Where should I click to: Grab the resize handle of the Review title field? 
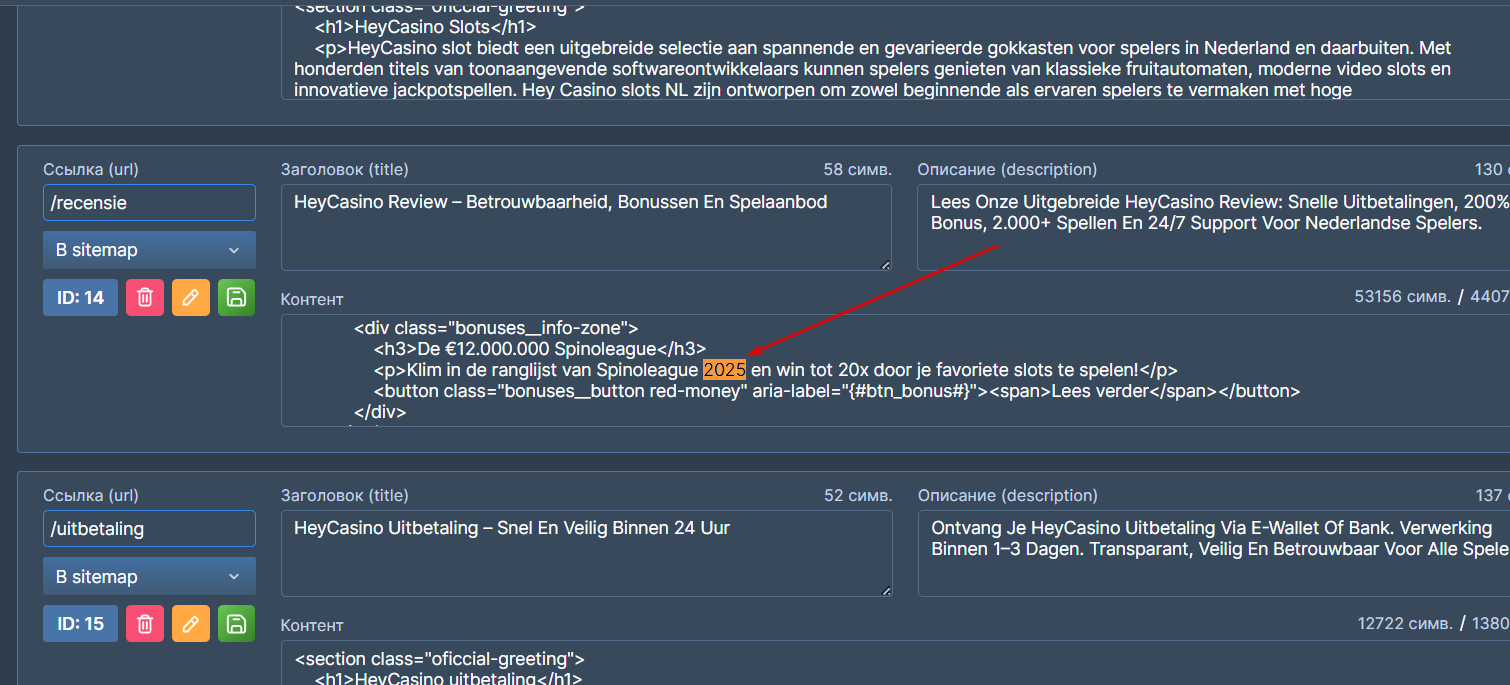click(x=886, y=265)
